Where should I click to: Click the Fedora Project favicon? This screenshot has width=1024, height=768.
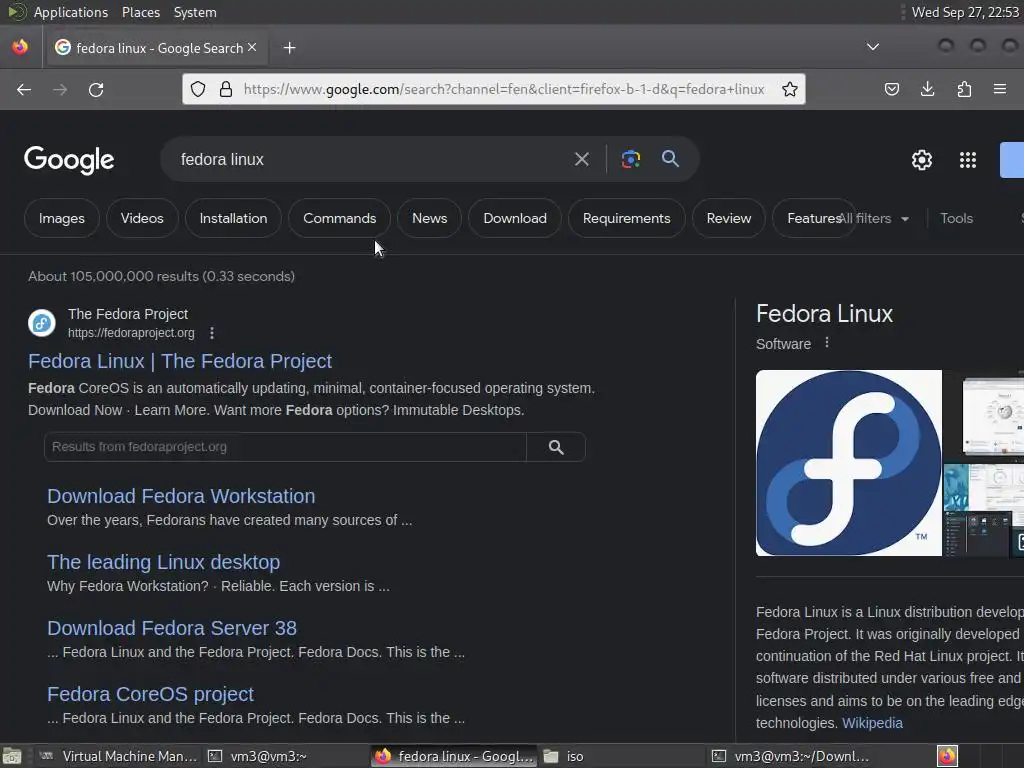pos(42,323)
